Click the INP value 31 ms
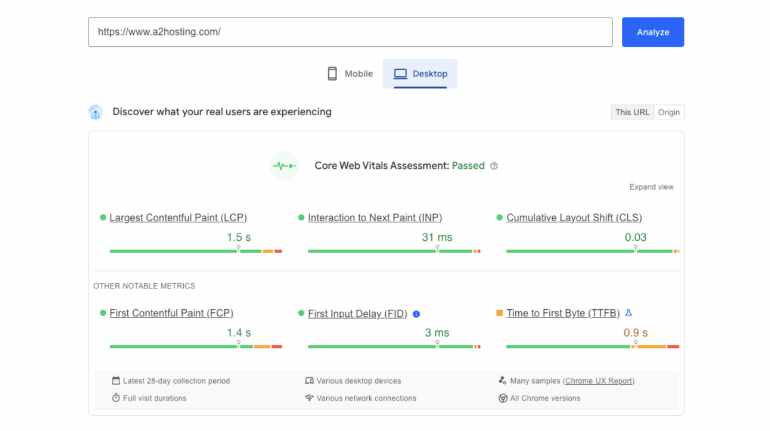The width and height of the screenshot is (770, 431). [x=437, y=238]
